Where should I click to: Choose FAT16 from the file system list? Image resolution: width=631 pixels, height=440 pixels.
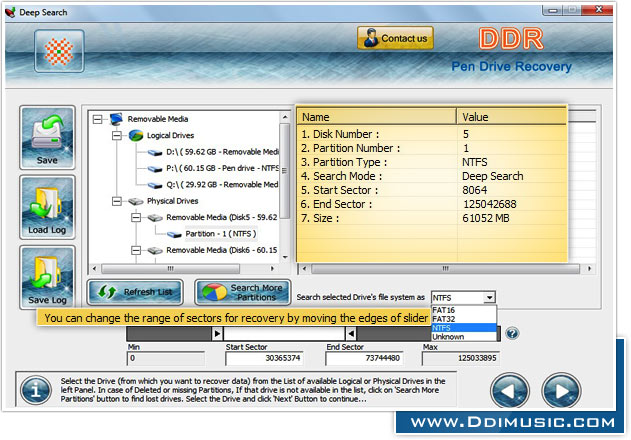pyautogui.click(x=464, y=310)
